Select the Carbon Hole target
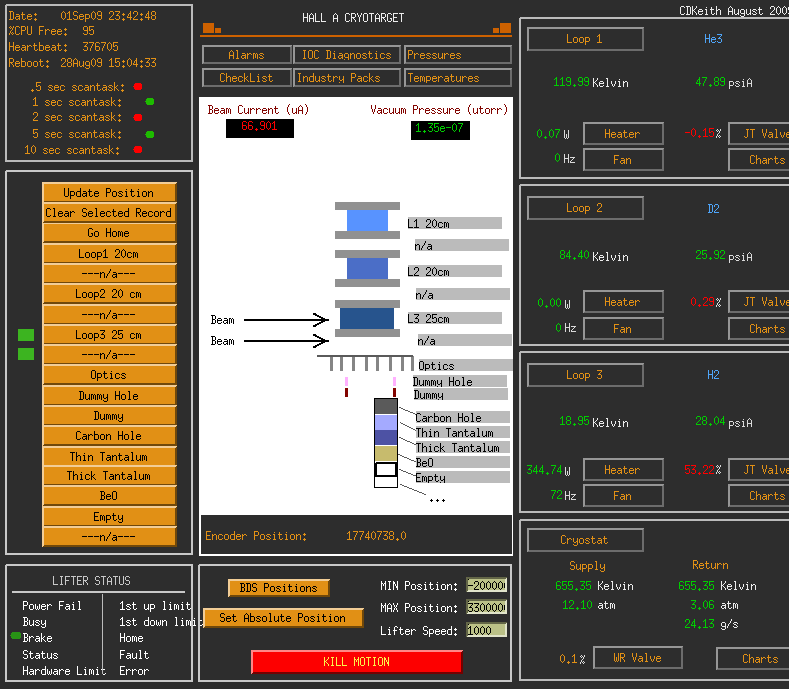 pos(109,436)
